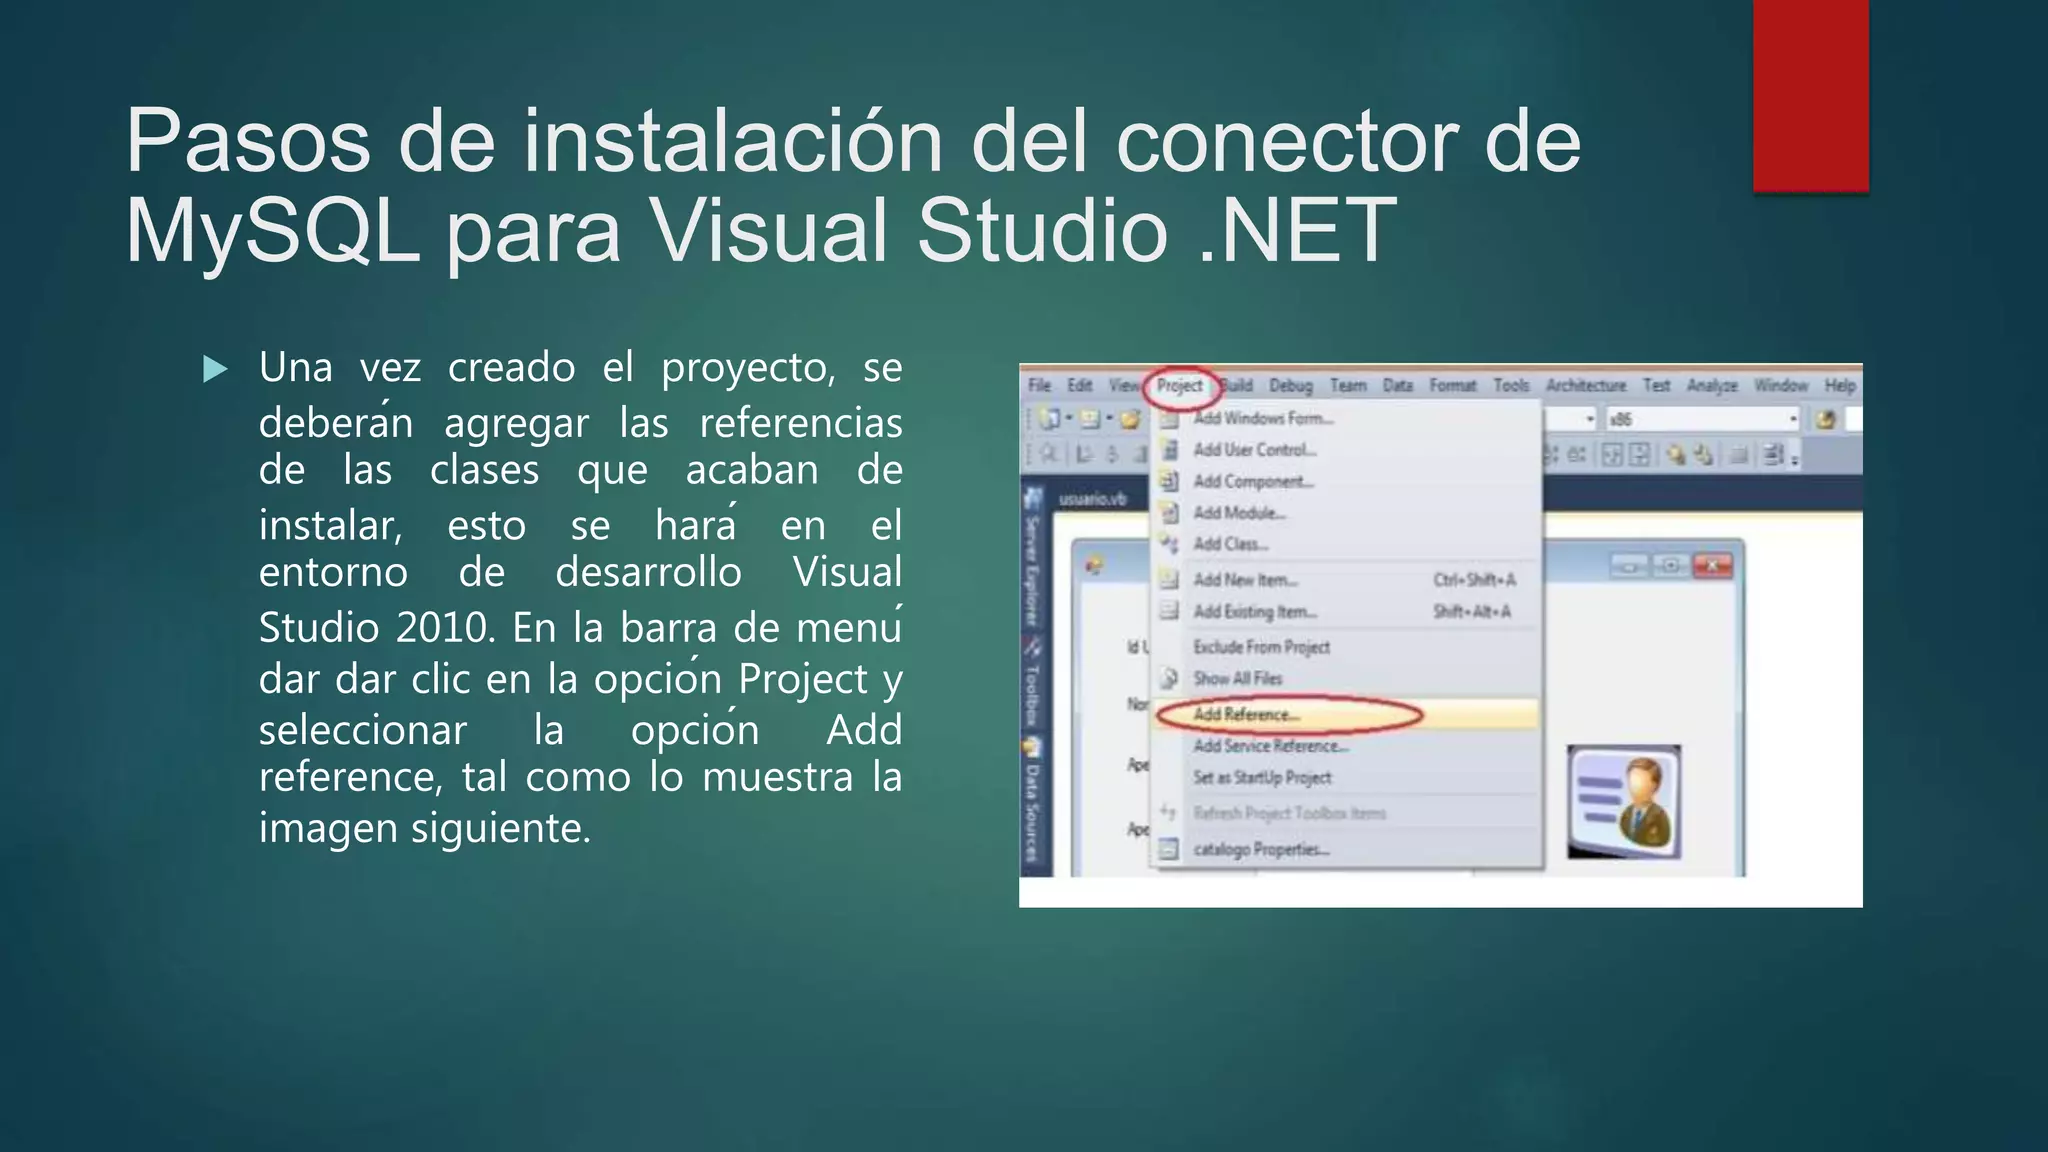Select Exclude From Project entry
The height and width of the screenshot is (1152, 2048).
[x=1345, y=647]
